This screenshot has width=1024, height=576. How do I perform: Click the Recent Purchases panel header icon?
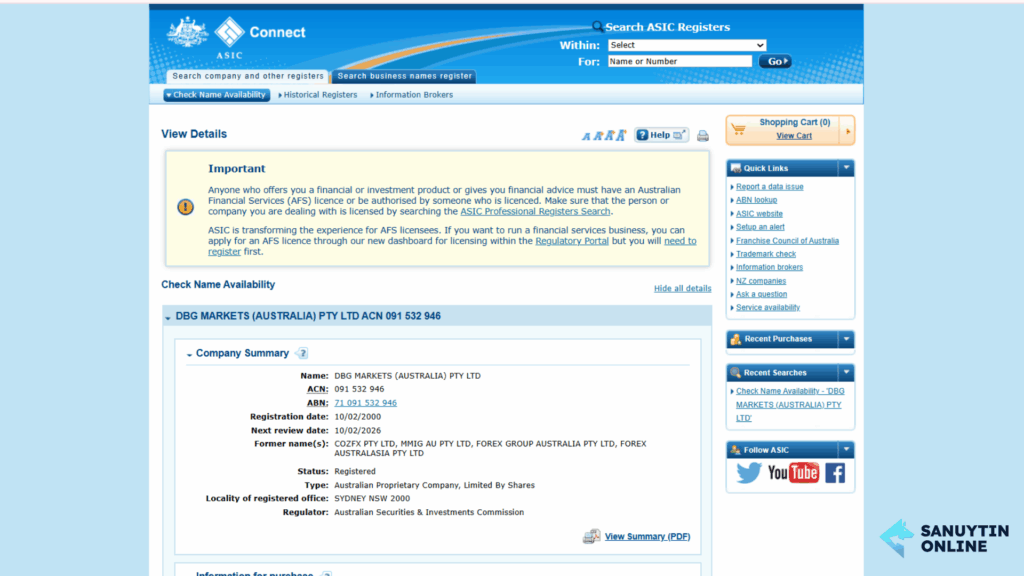[x=736, y=339]
